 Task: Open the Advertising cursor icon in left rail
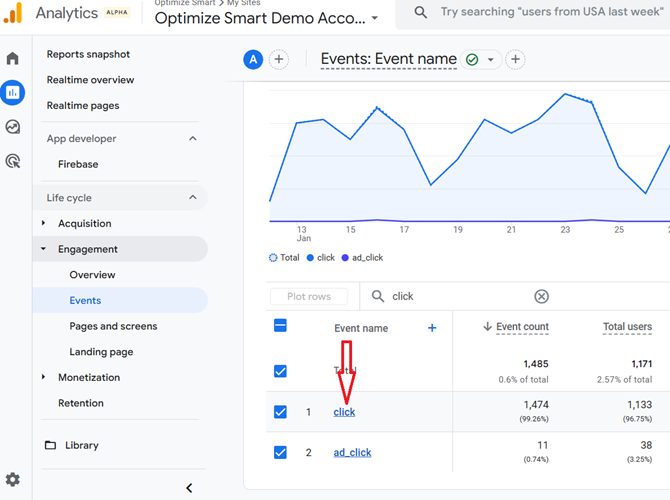click(12, 161)
